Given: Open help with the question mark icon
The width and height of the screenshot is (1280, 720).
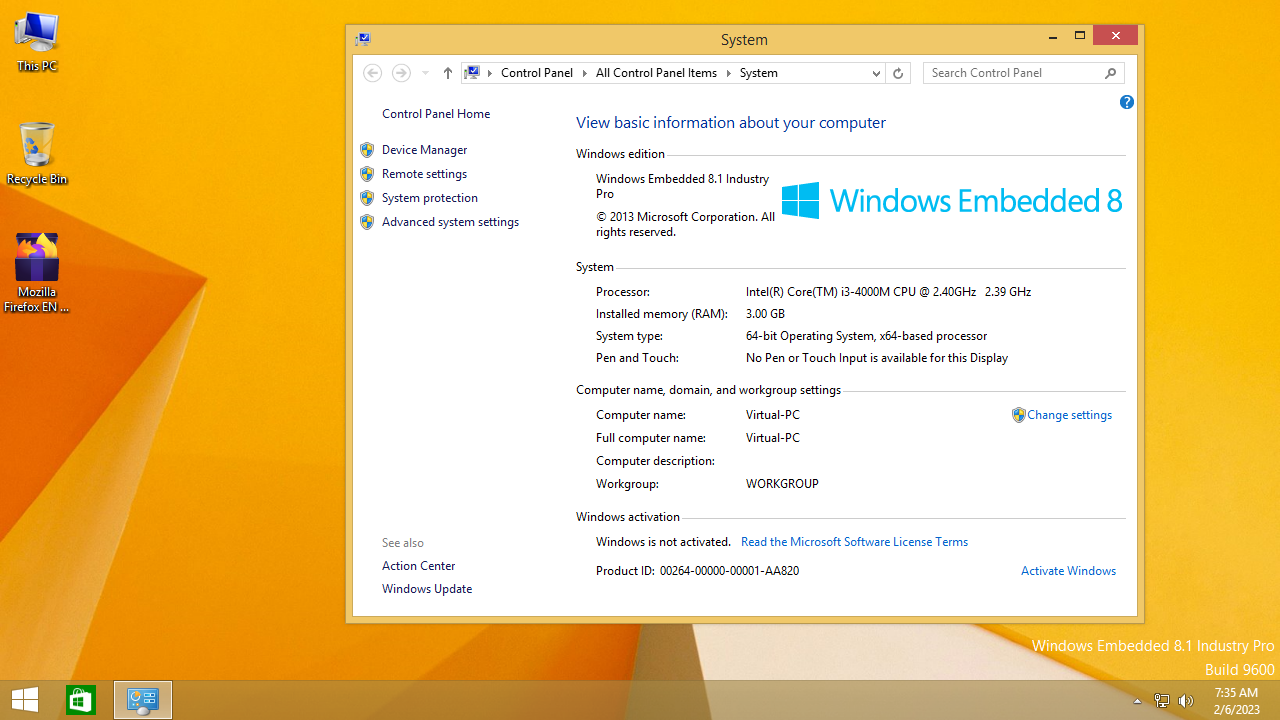Looking at the screenshot, I should click(1127, 102).
